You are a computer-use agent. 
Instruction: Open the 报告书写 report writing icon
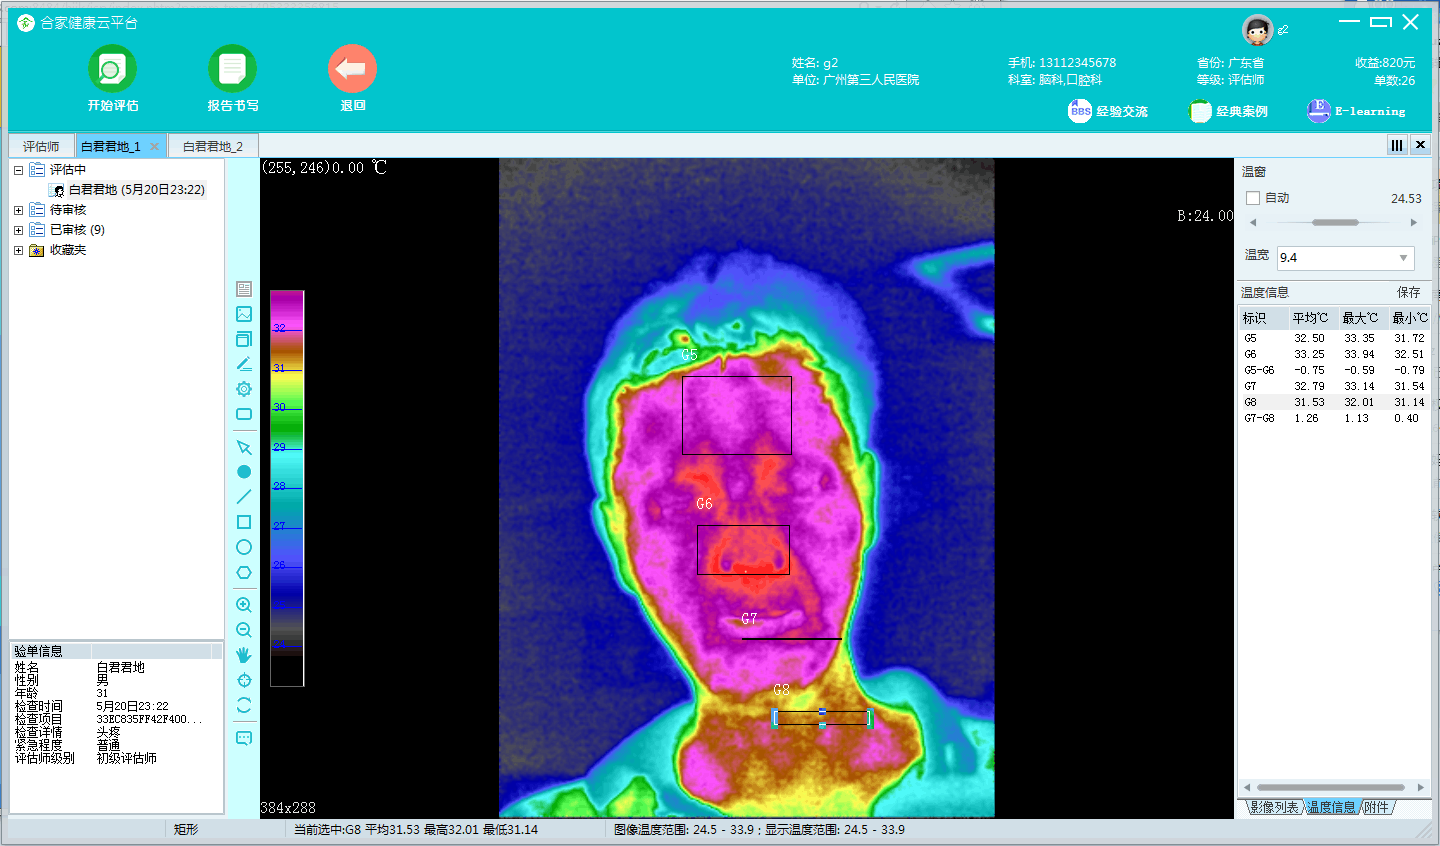(232, 69)
